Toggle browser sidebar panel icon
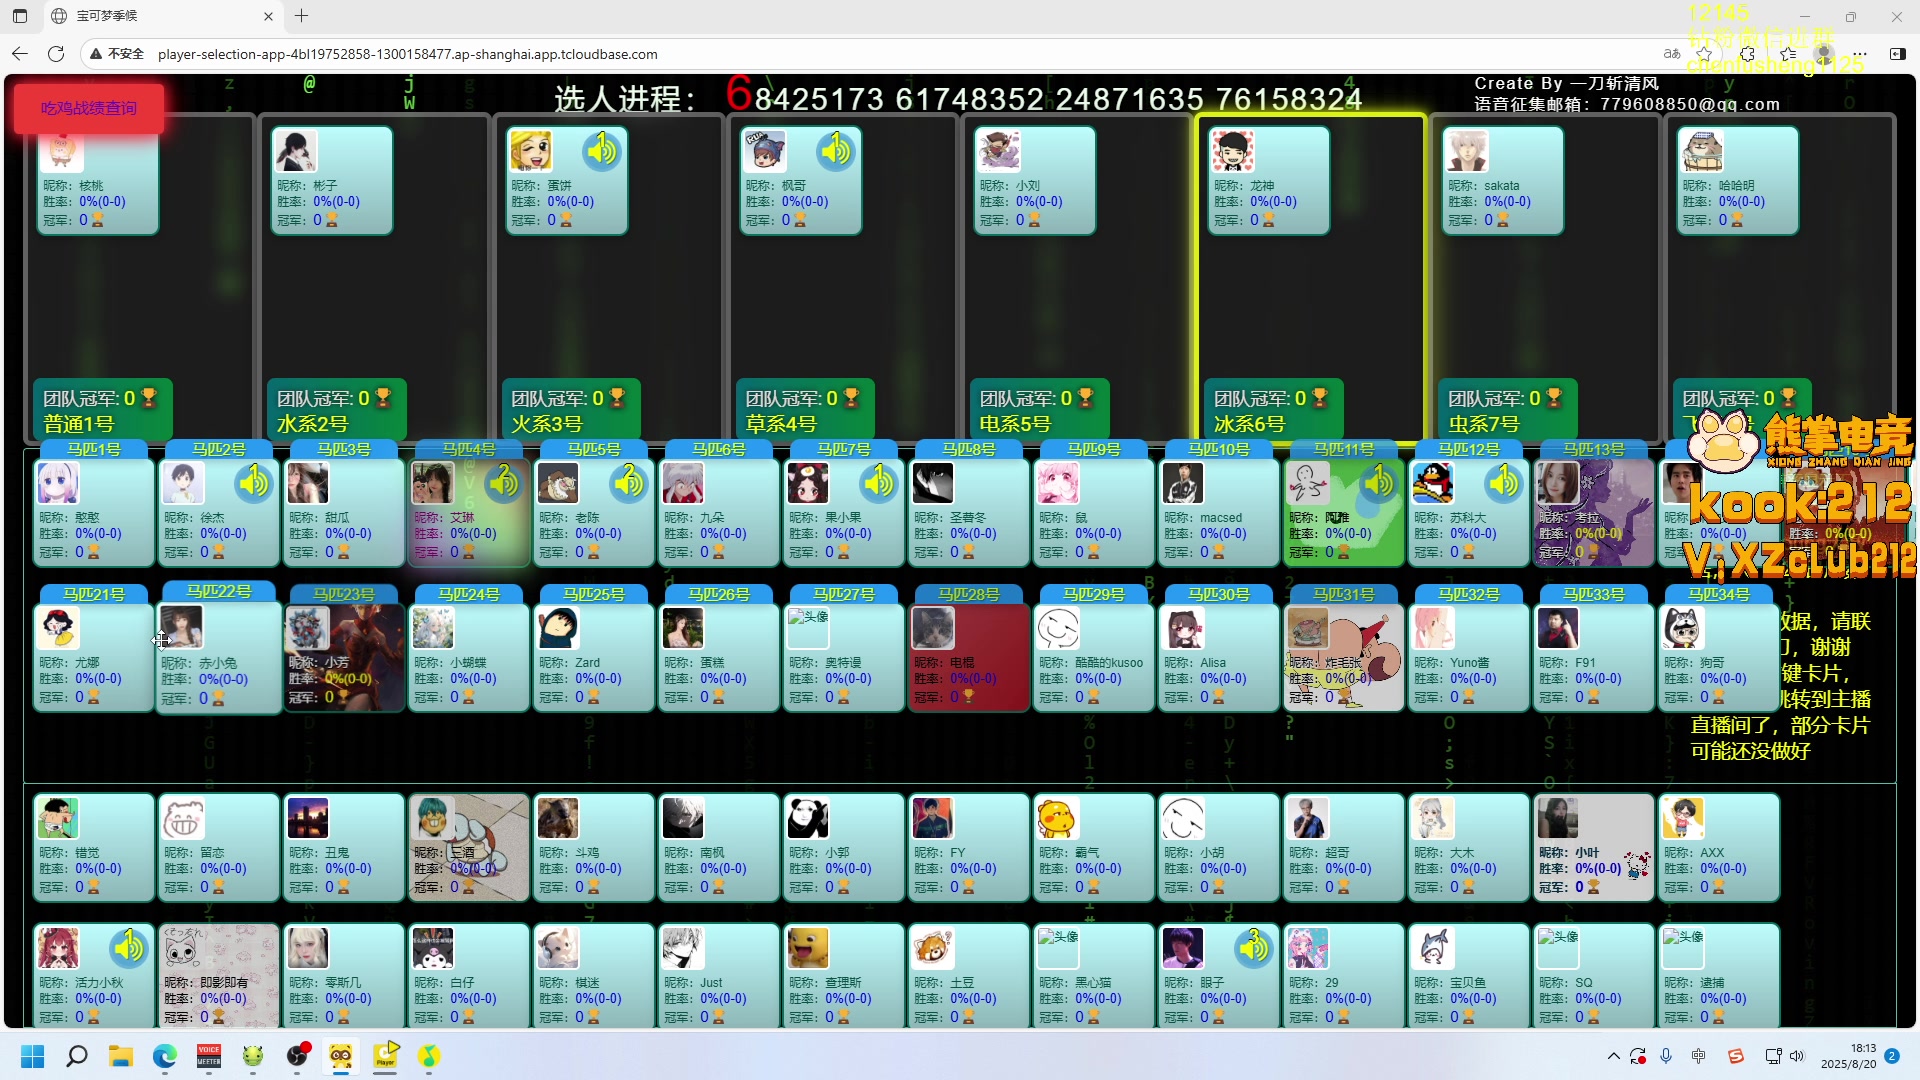This screenshot has height=1080, width=1920. tap(1898, 54)
